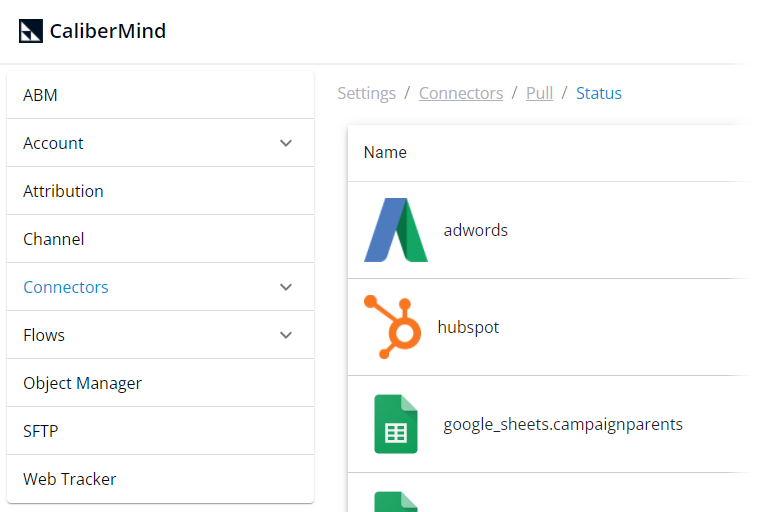
Task: Select Attribution in the sidebar
Action: tap(63, 191)
